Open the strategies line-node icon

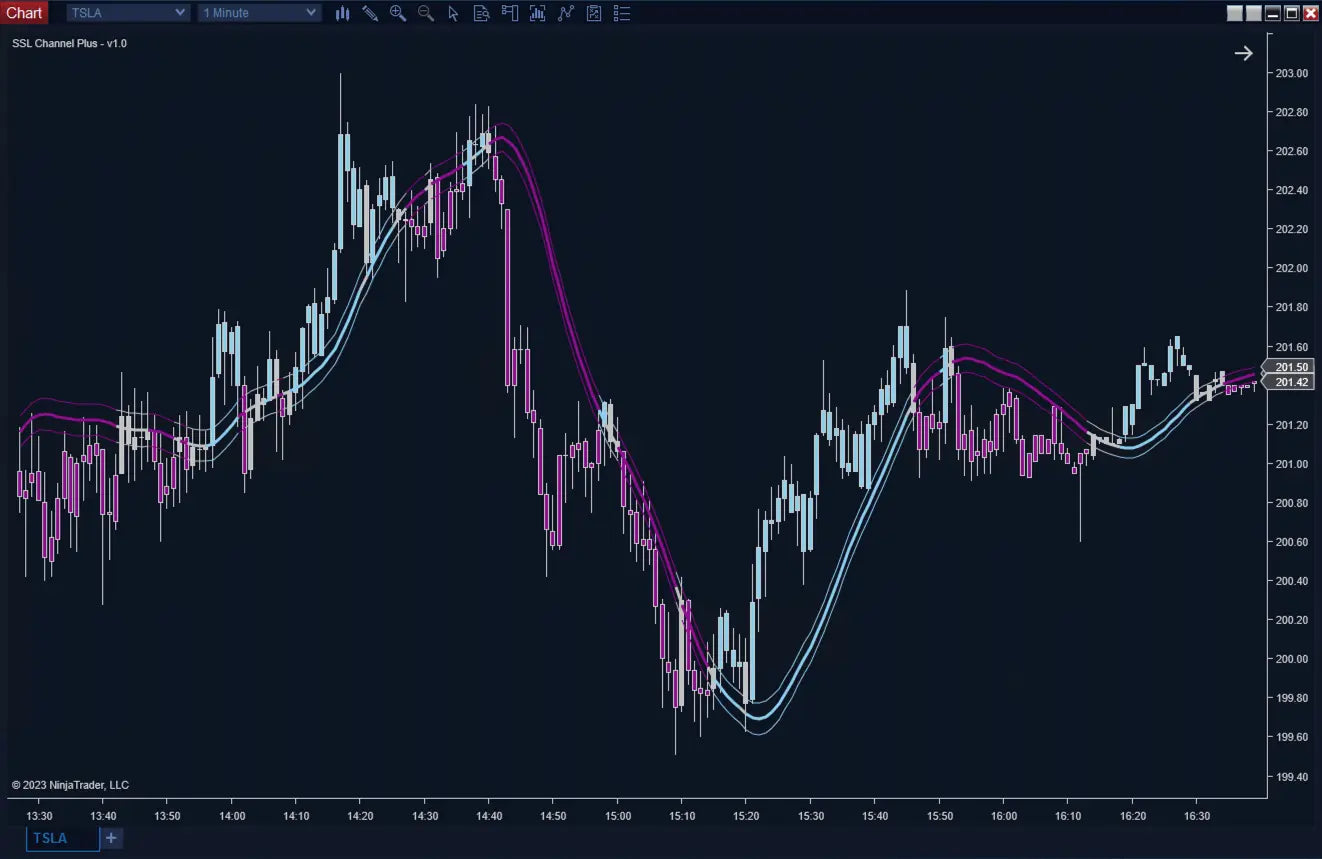566,13
